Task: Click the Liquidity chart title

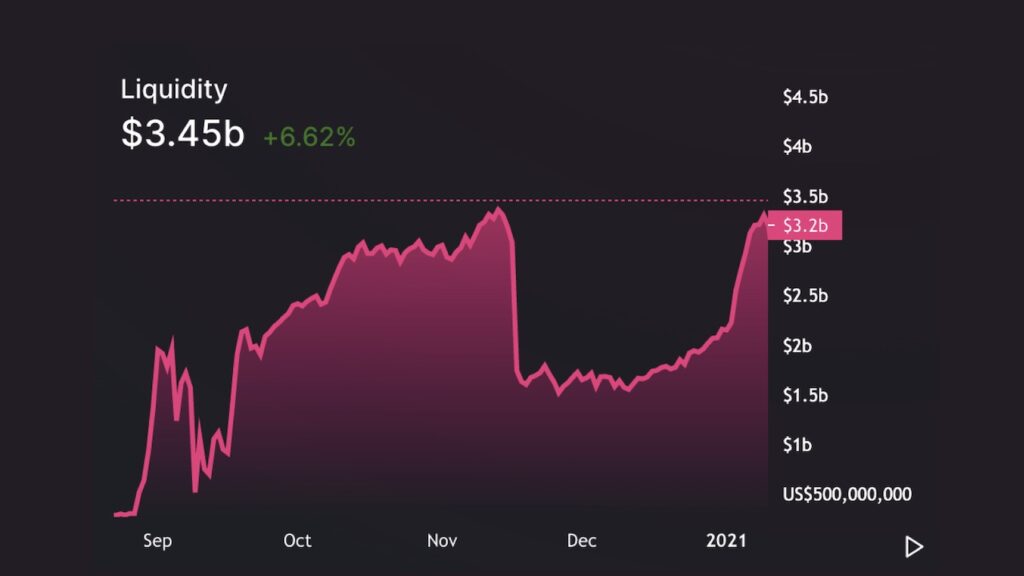Action: click(174, 89)
